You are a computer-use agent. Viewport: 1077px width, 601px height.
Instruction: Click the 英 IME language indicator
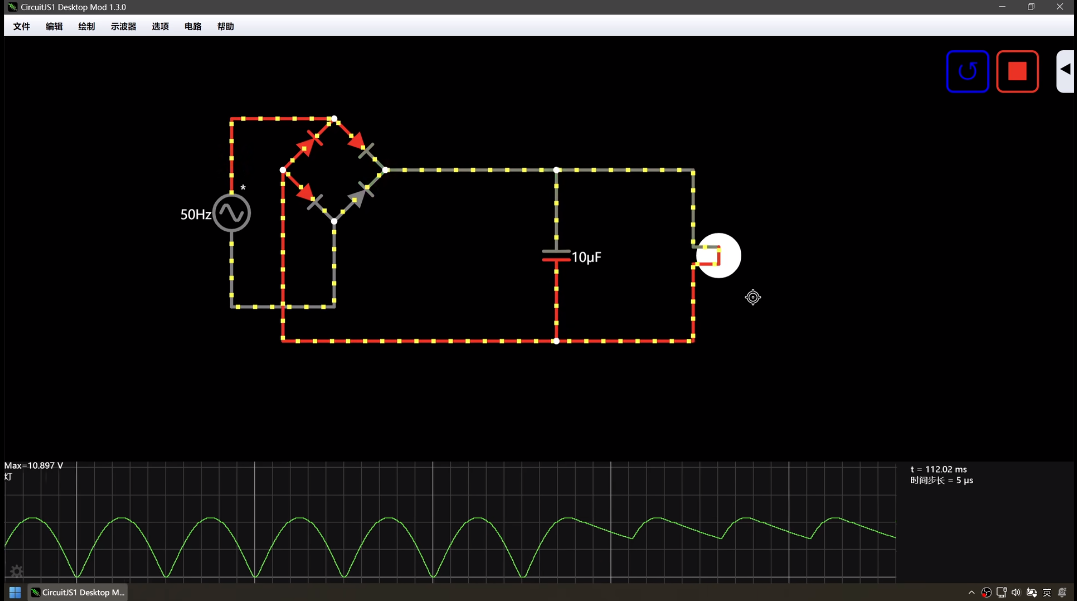[x=1047, y=593]
